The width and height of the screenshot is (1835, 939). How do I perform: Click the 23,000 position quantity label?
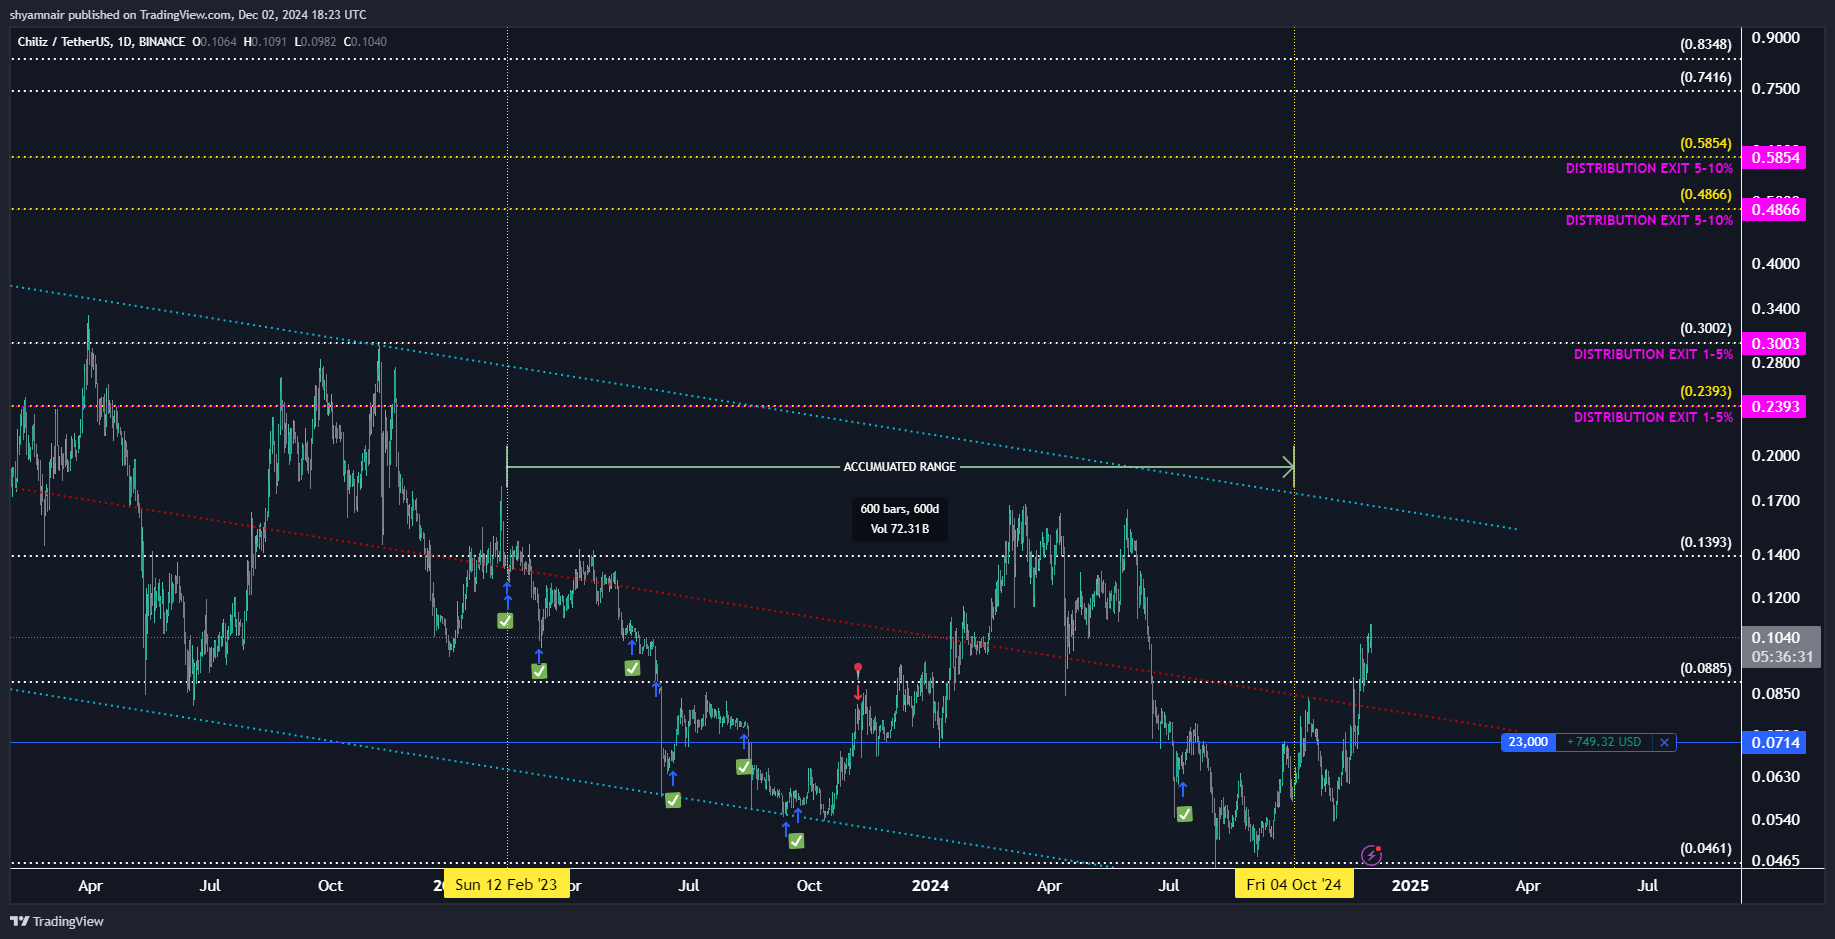click(1528, 742)
